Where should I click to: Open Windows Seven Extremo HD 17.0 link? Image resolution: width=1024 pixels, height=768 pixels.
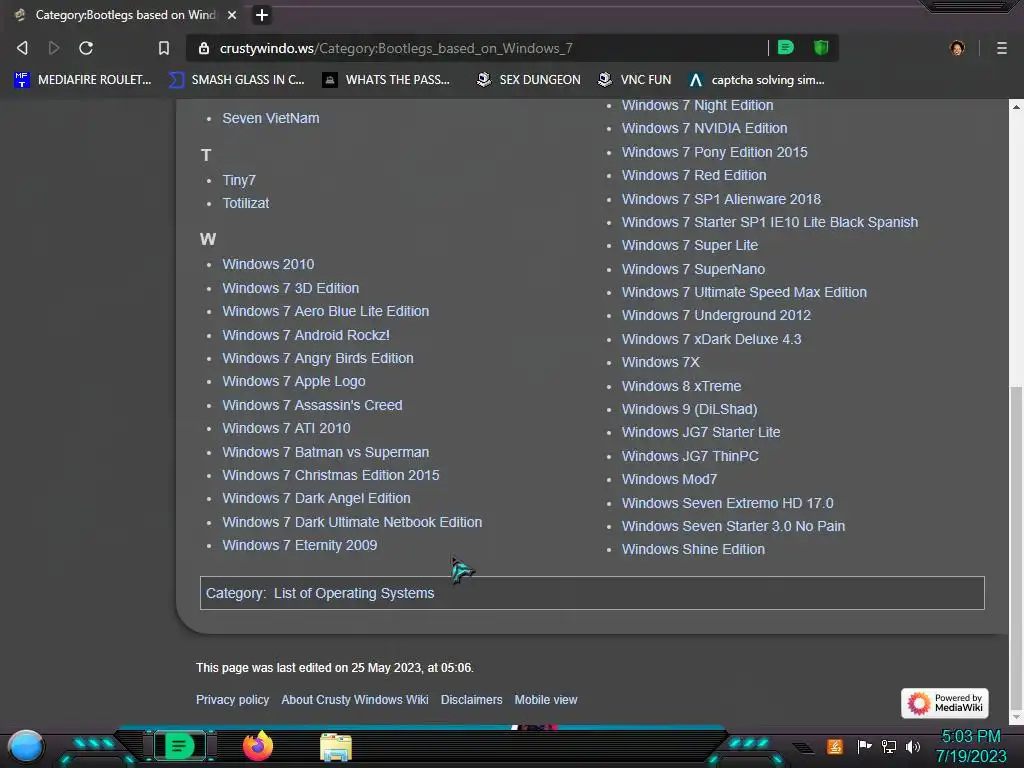coord(727,504)
